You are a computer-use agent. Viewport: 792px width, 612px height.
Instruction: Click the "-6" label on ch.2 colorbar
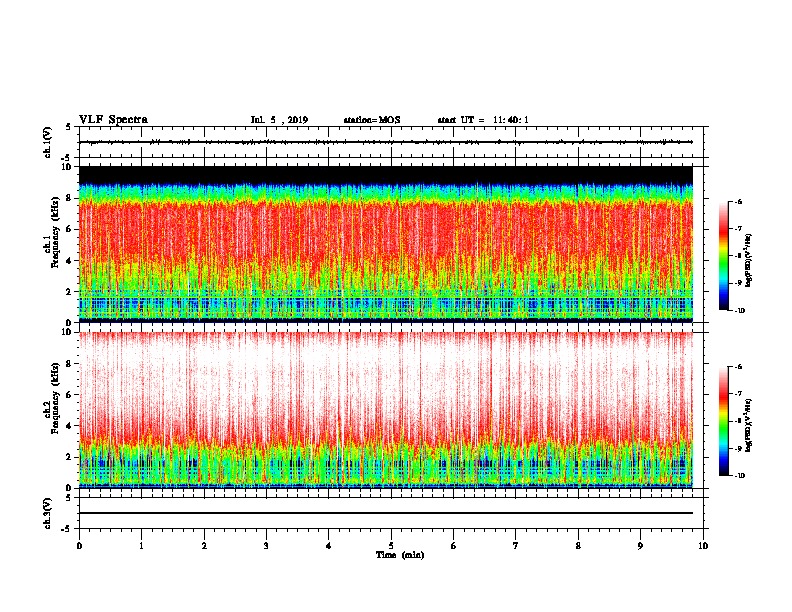tap(739, 367)
